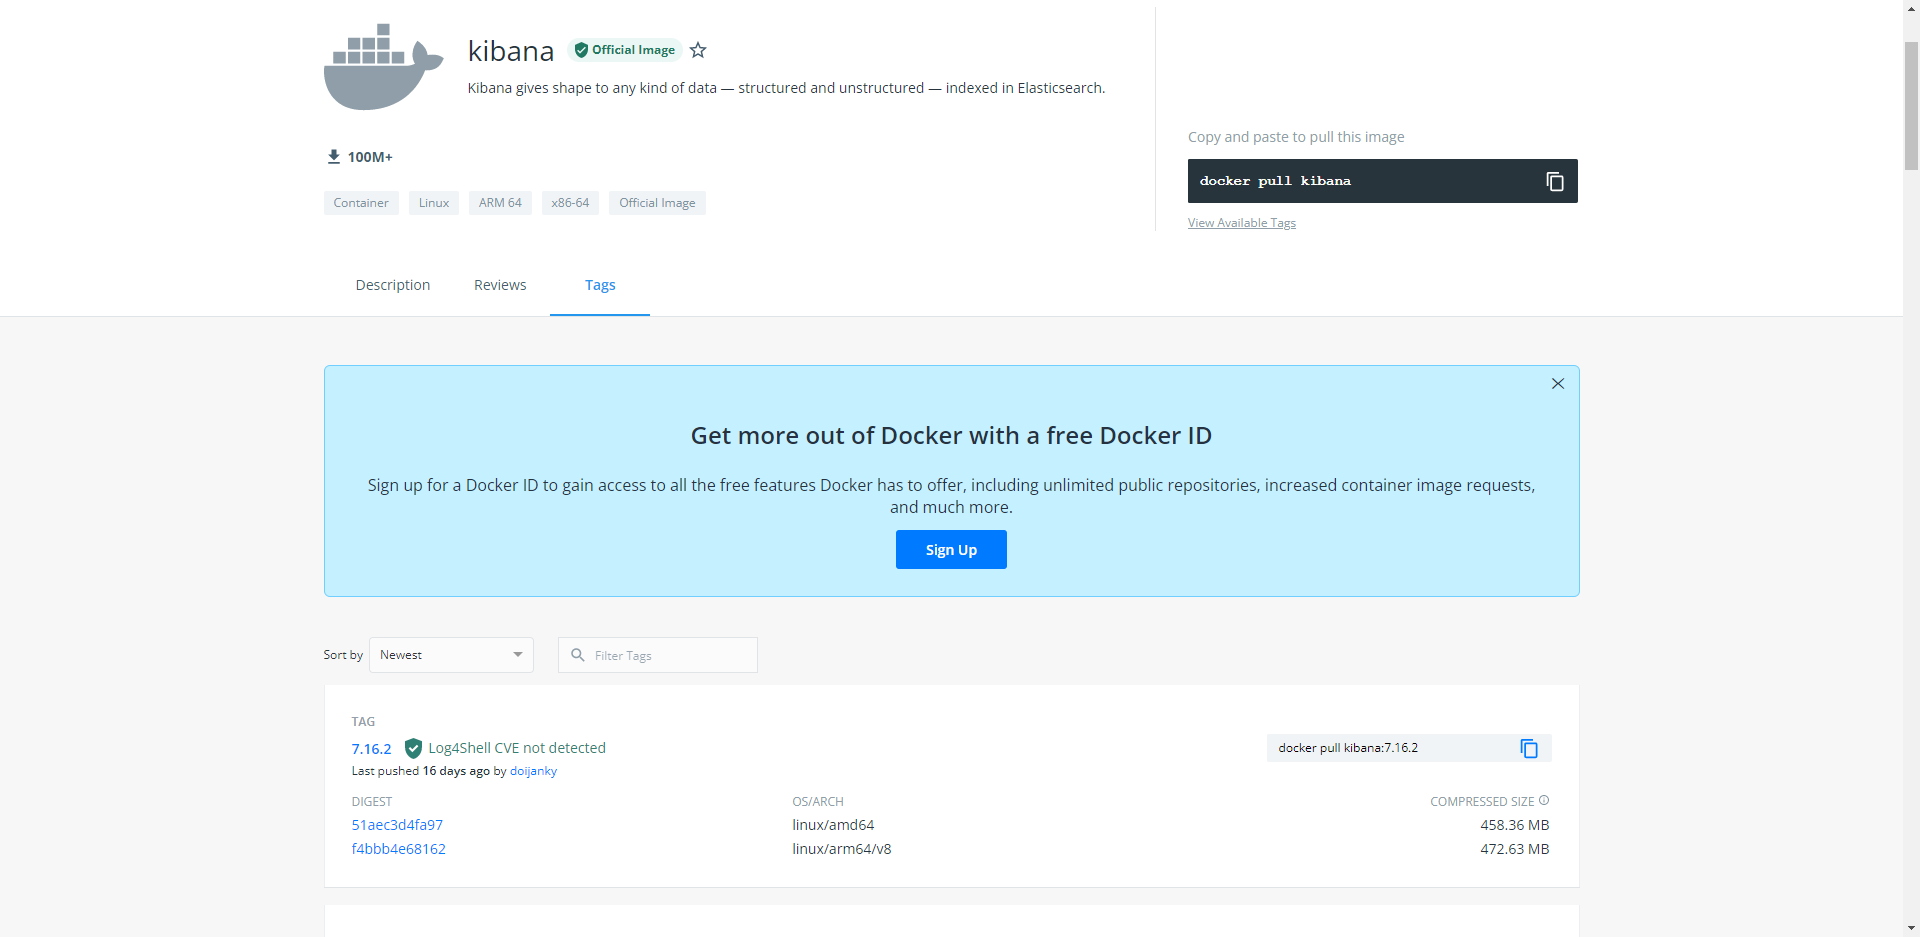Screen dimensions: 1920x937
Task: Click the search icon in Filter Tags
Action: click(x=577, y=655)
